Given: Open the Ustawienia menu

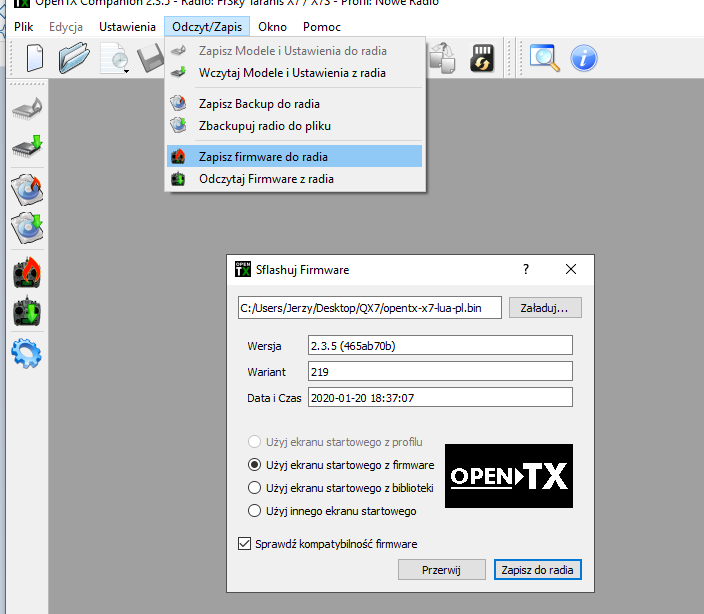Looking at the screenshot, I should (x=127, y=27).
